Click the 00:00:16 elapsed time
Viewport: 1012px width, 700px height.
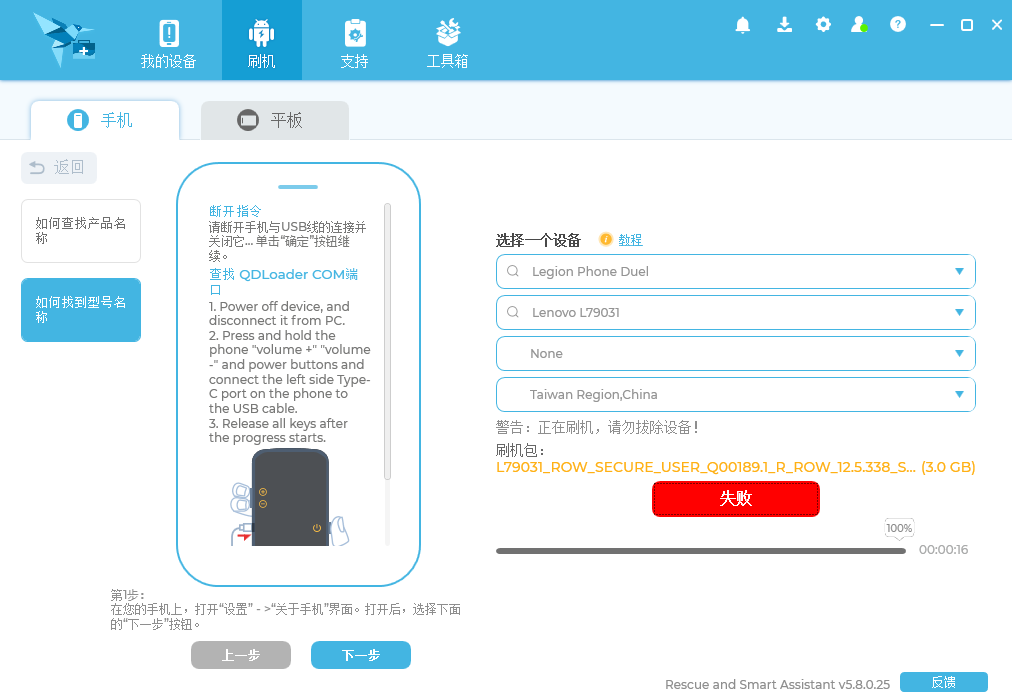point(944,550)
